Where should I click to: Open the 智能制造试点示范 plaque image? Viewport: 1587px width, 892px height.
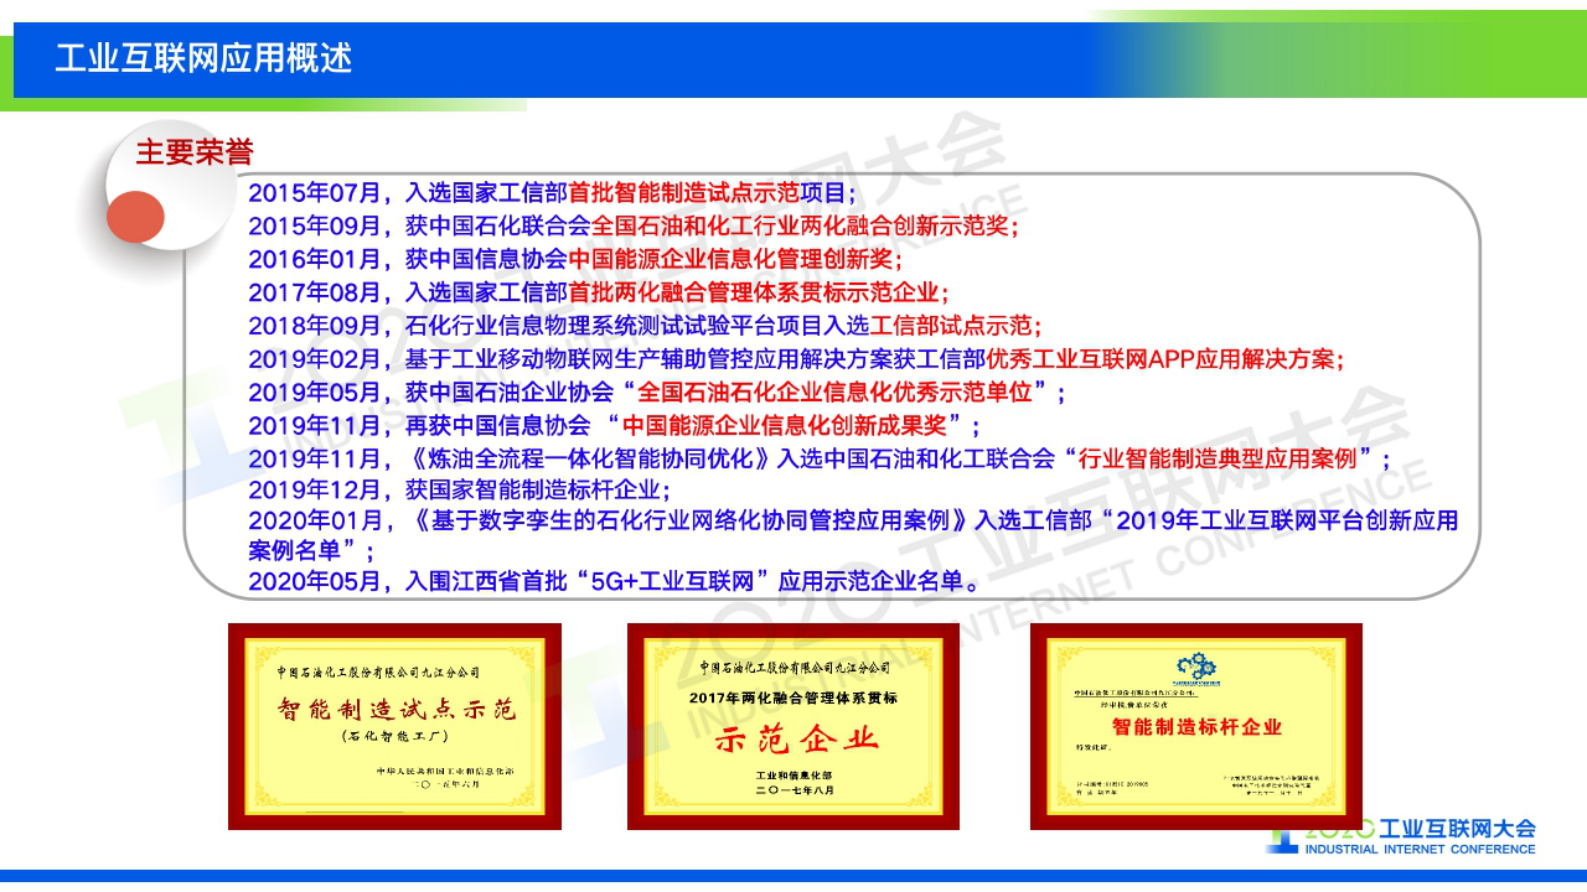click(395, 727)
